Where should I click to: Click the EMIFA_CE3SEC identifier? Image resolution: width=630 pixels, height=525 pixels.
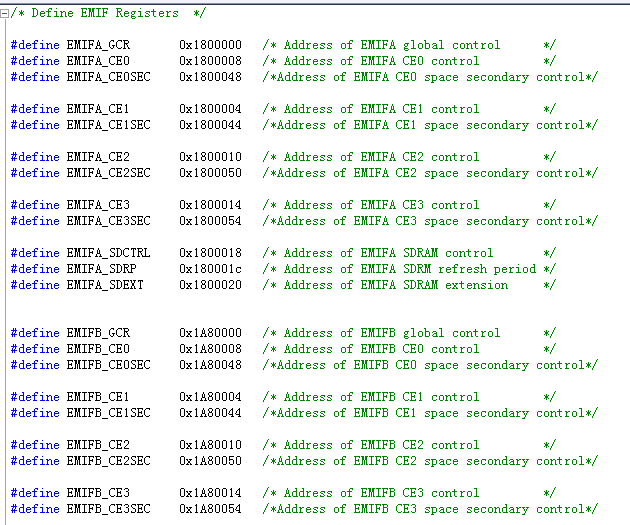pos(108,221)
